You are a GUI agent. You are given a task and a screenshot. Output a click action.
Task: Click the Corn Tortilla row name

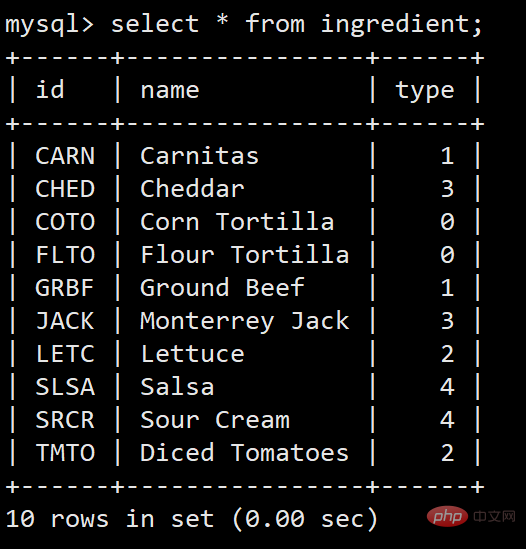click(x=237, y=221)
